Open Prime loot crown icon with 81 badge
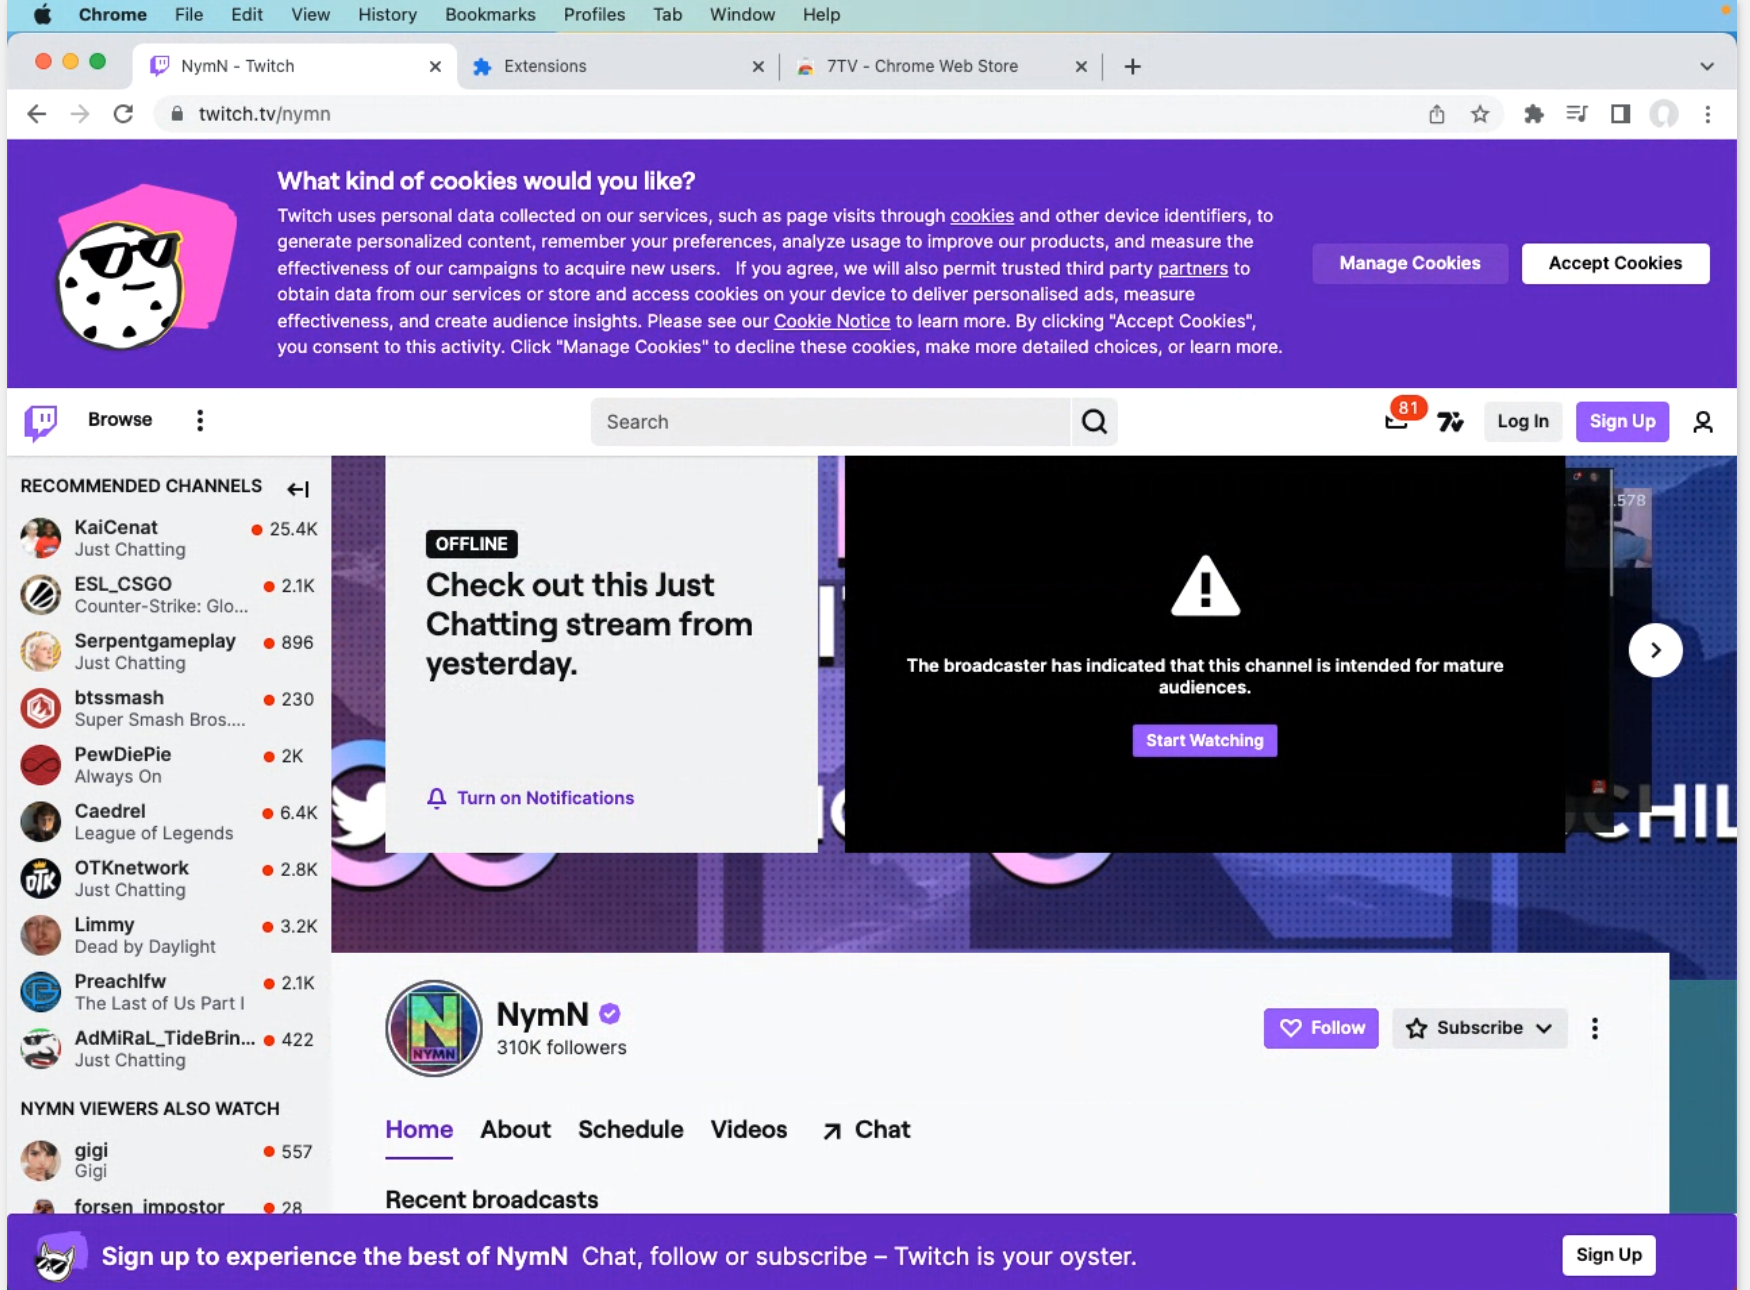This screenshot has height=1290, width=1750. click(1397, 421)
